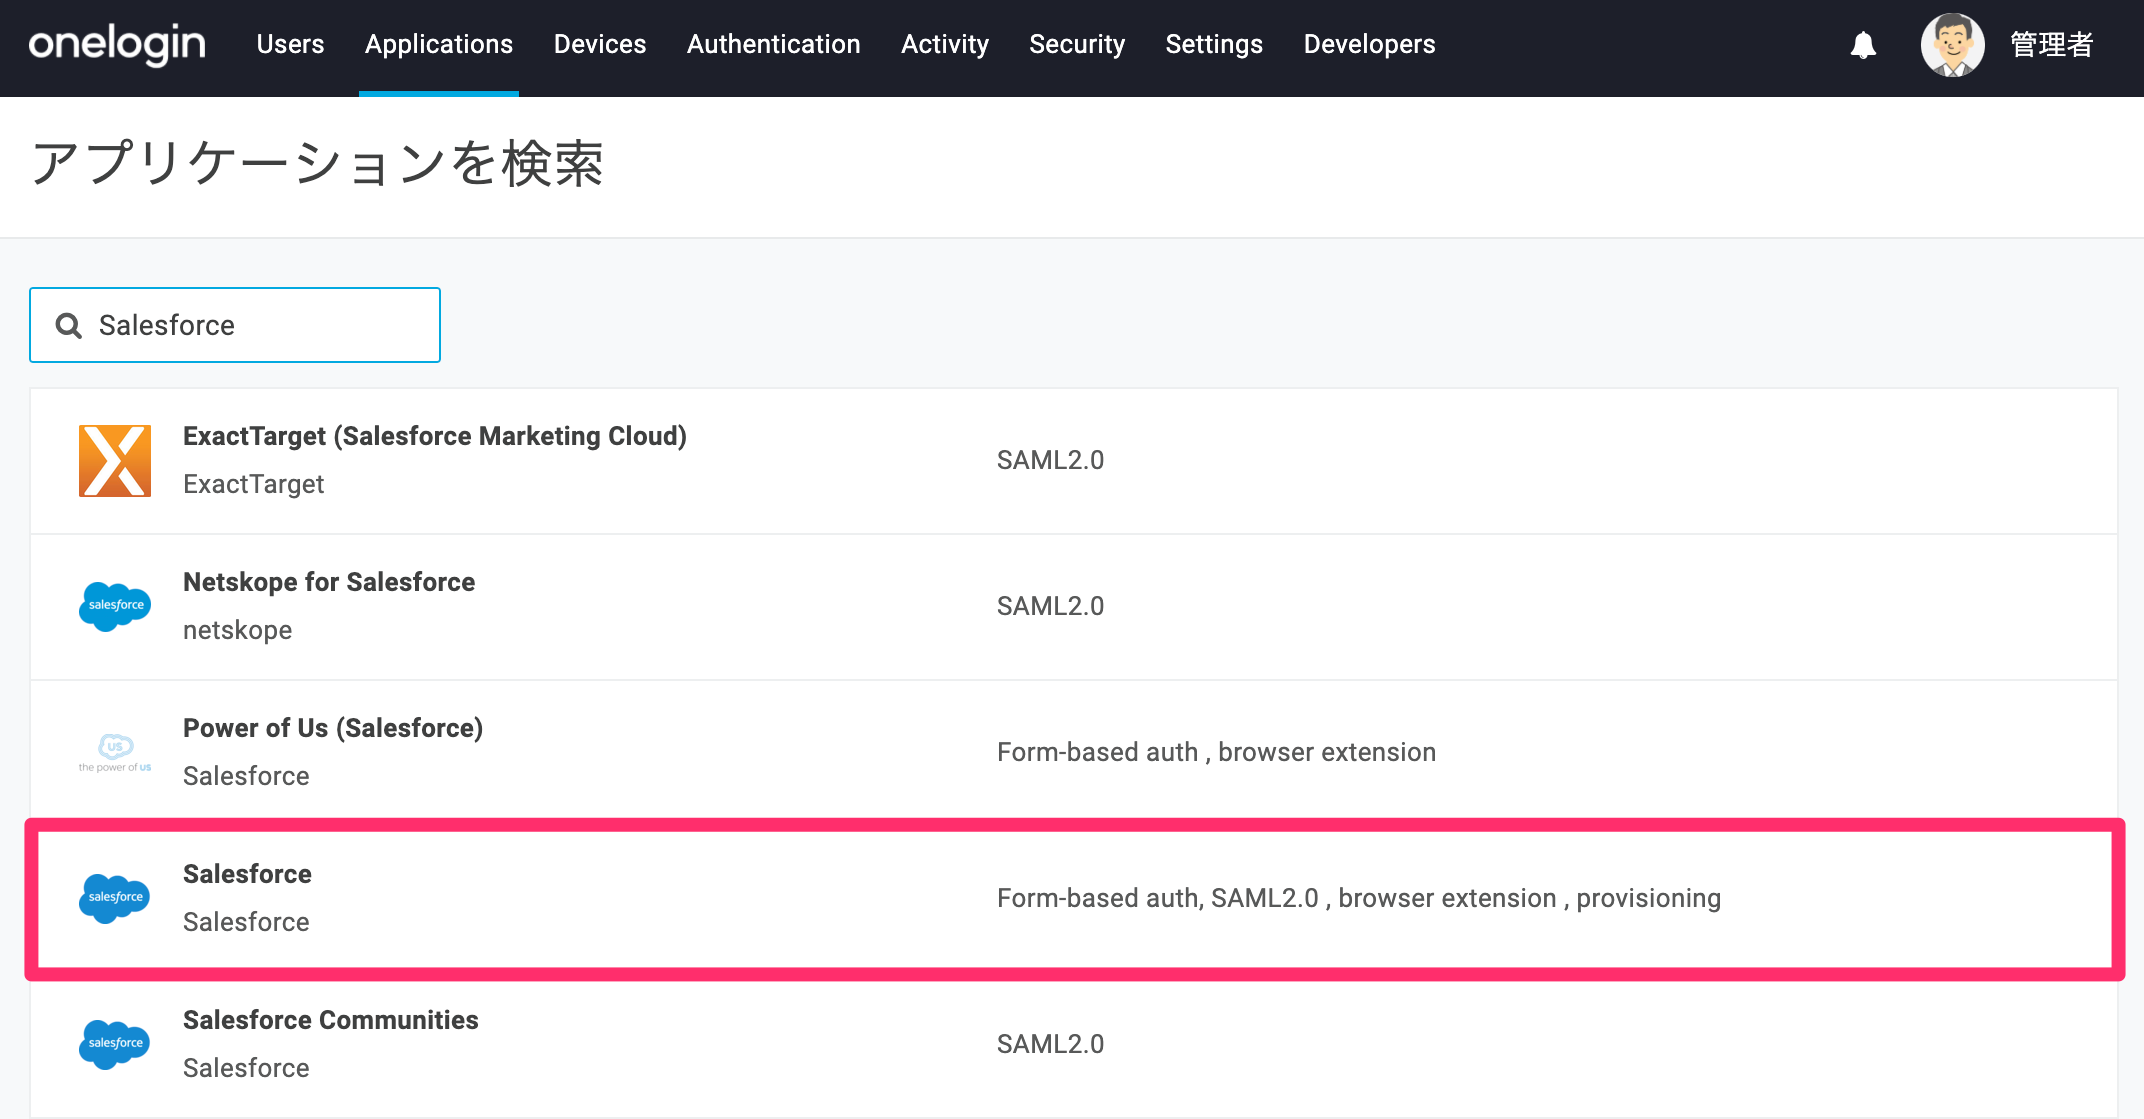Open the Users menu
This screenshot has height=1119, width=2144.
(290, 44)
